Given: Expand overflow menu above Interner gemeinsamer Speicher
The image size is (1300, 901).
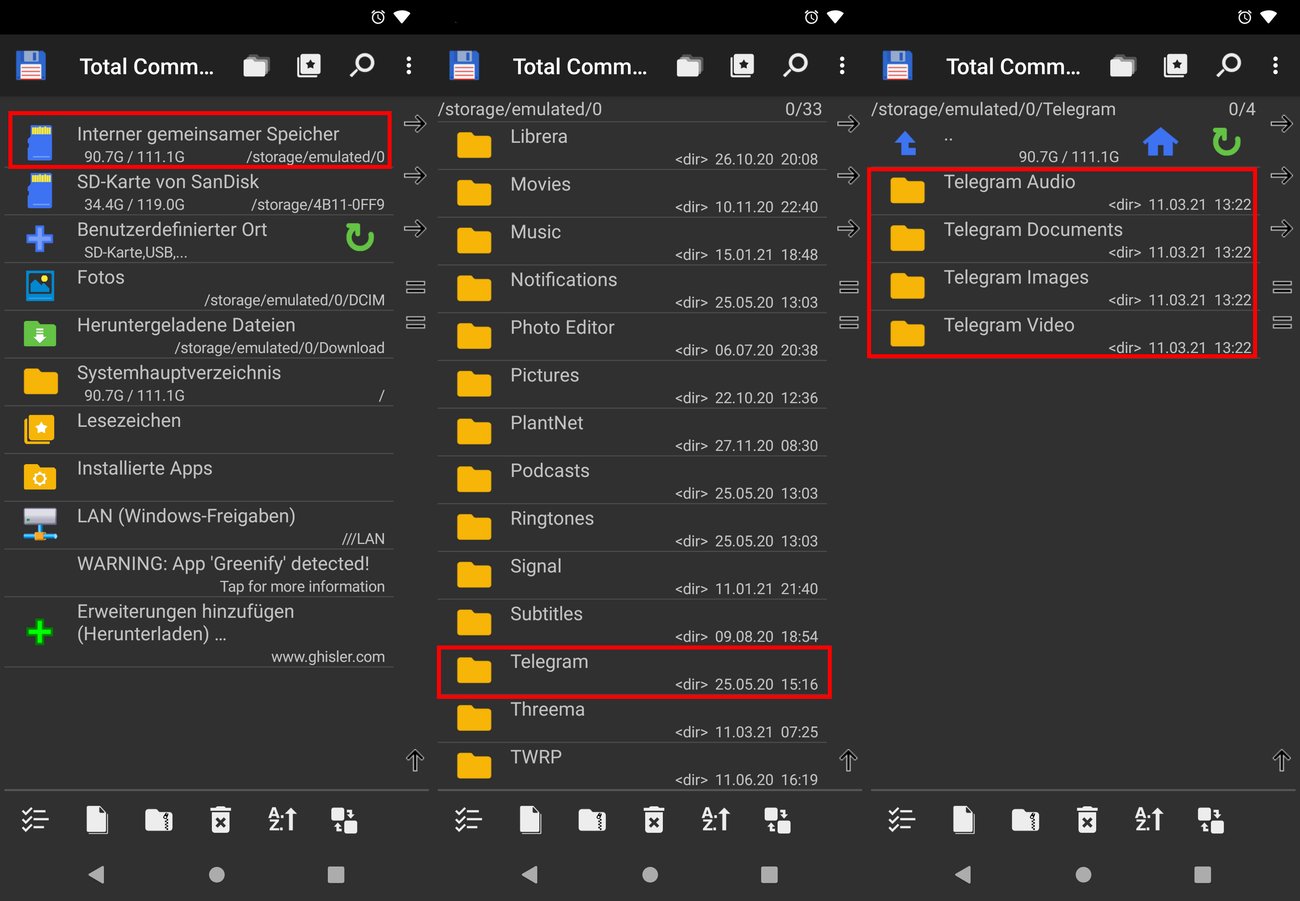Looking at the screenshot, I should point(409,66).
